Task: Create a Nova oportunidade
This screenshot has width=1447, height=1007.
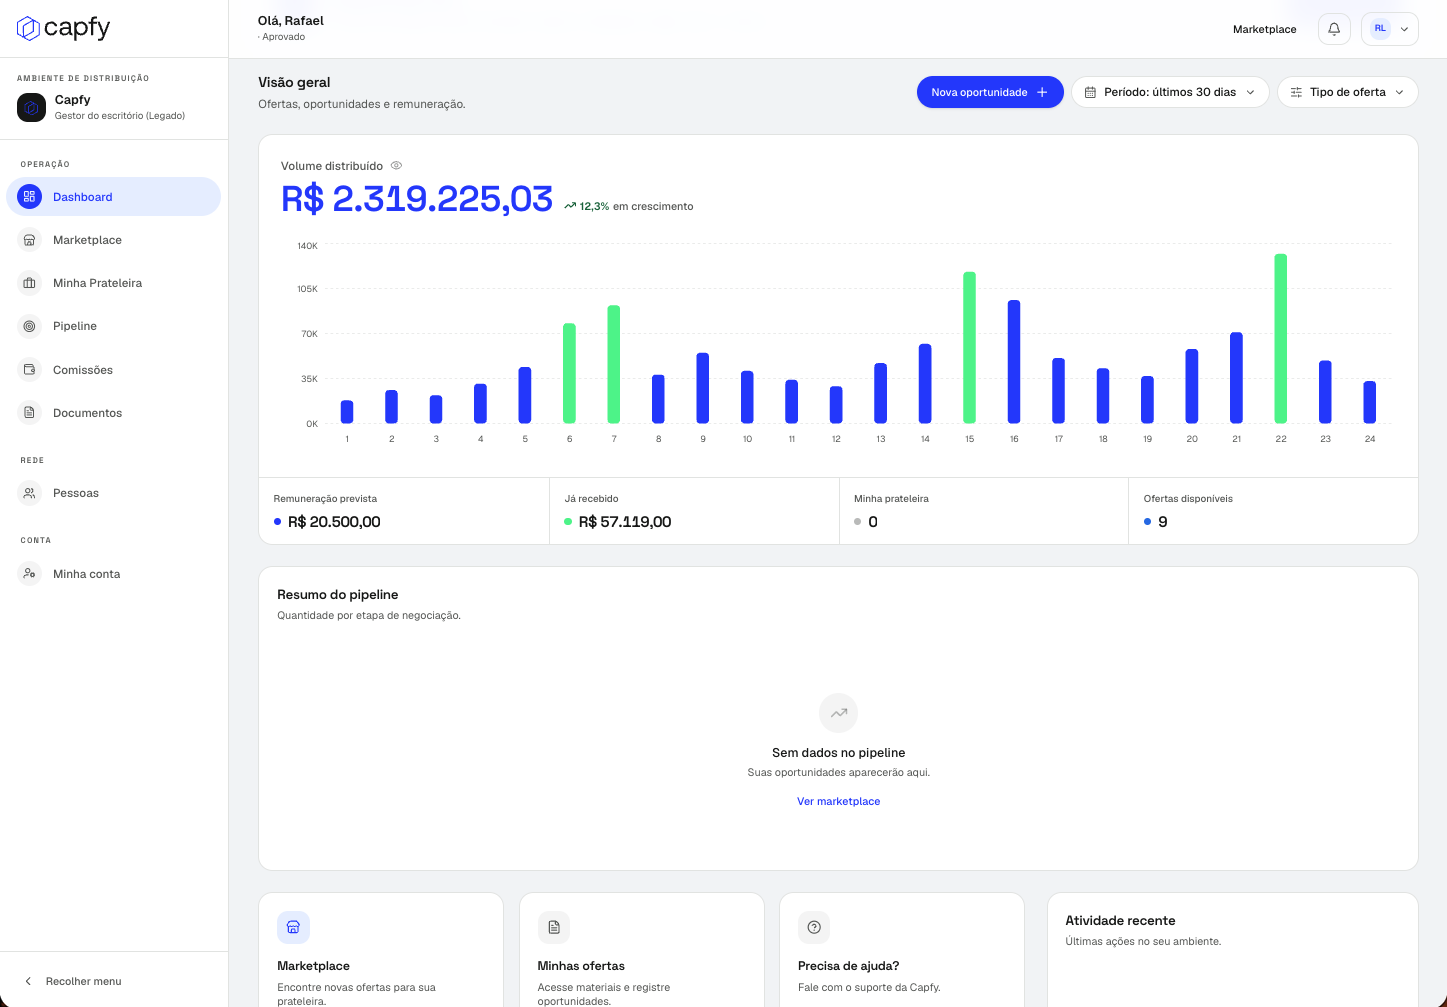Action: pyautogui.click(x=990, y=92)
